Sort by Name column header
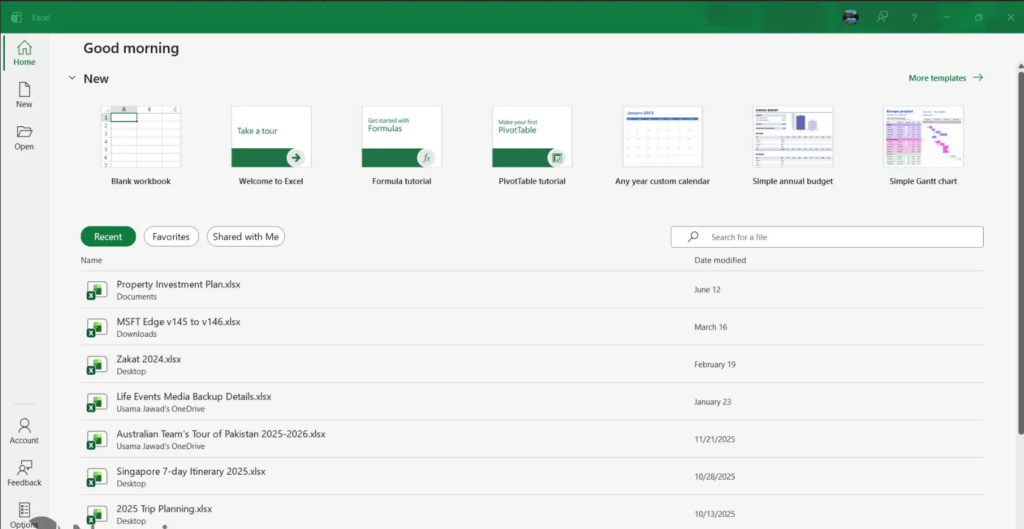The width and height of the screenshot is (1024, 529). click(x=91, y=260)
